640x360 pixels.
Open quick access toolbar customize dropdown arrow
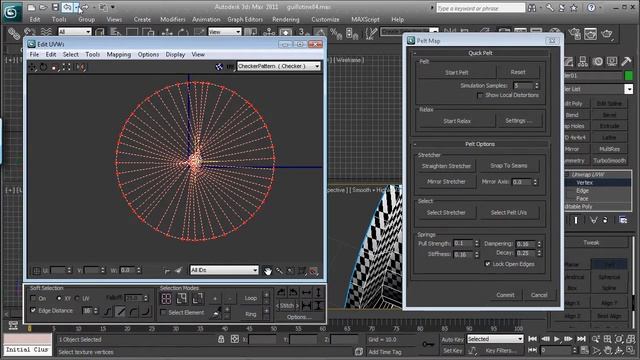[x=113, y=7]
